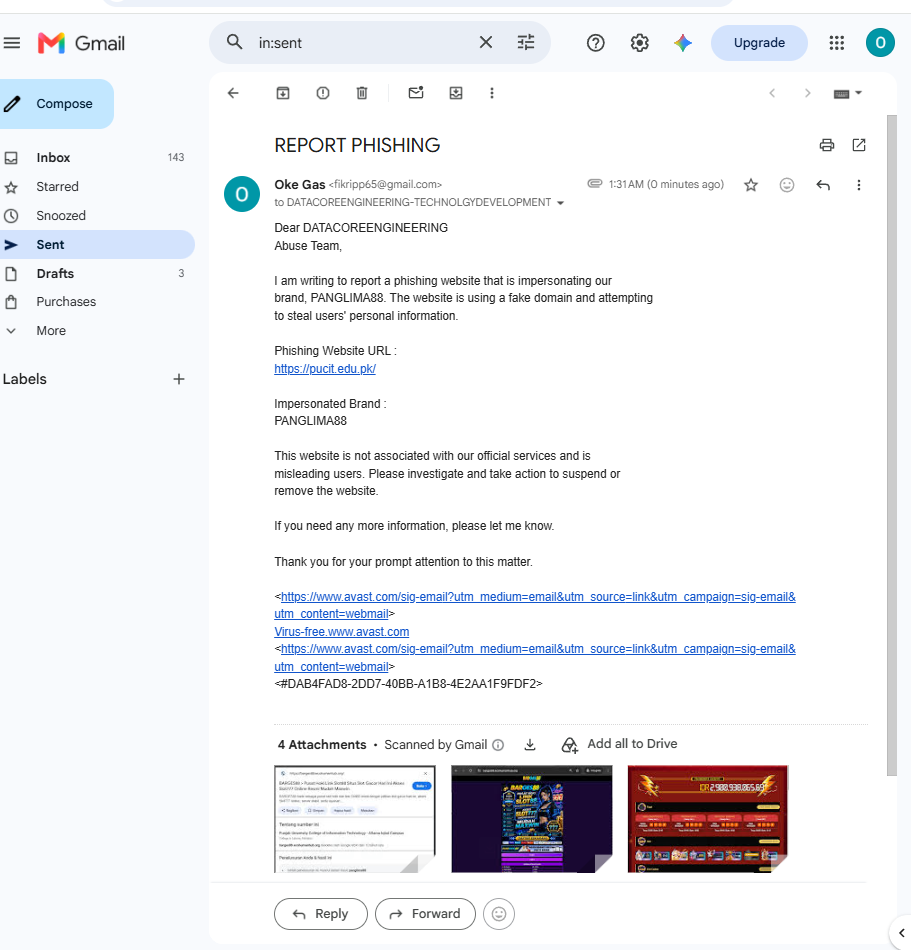Compose a new email

click(55, 104)
